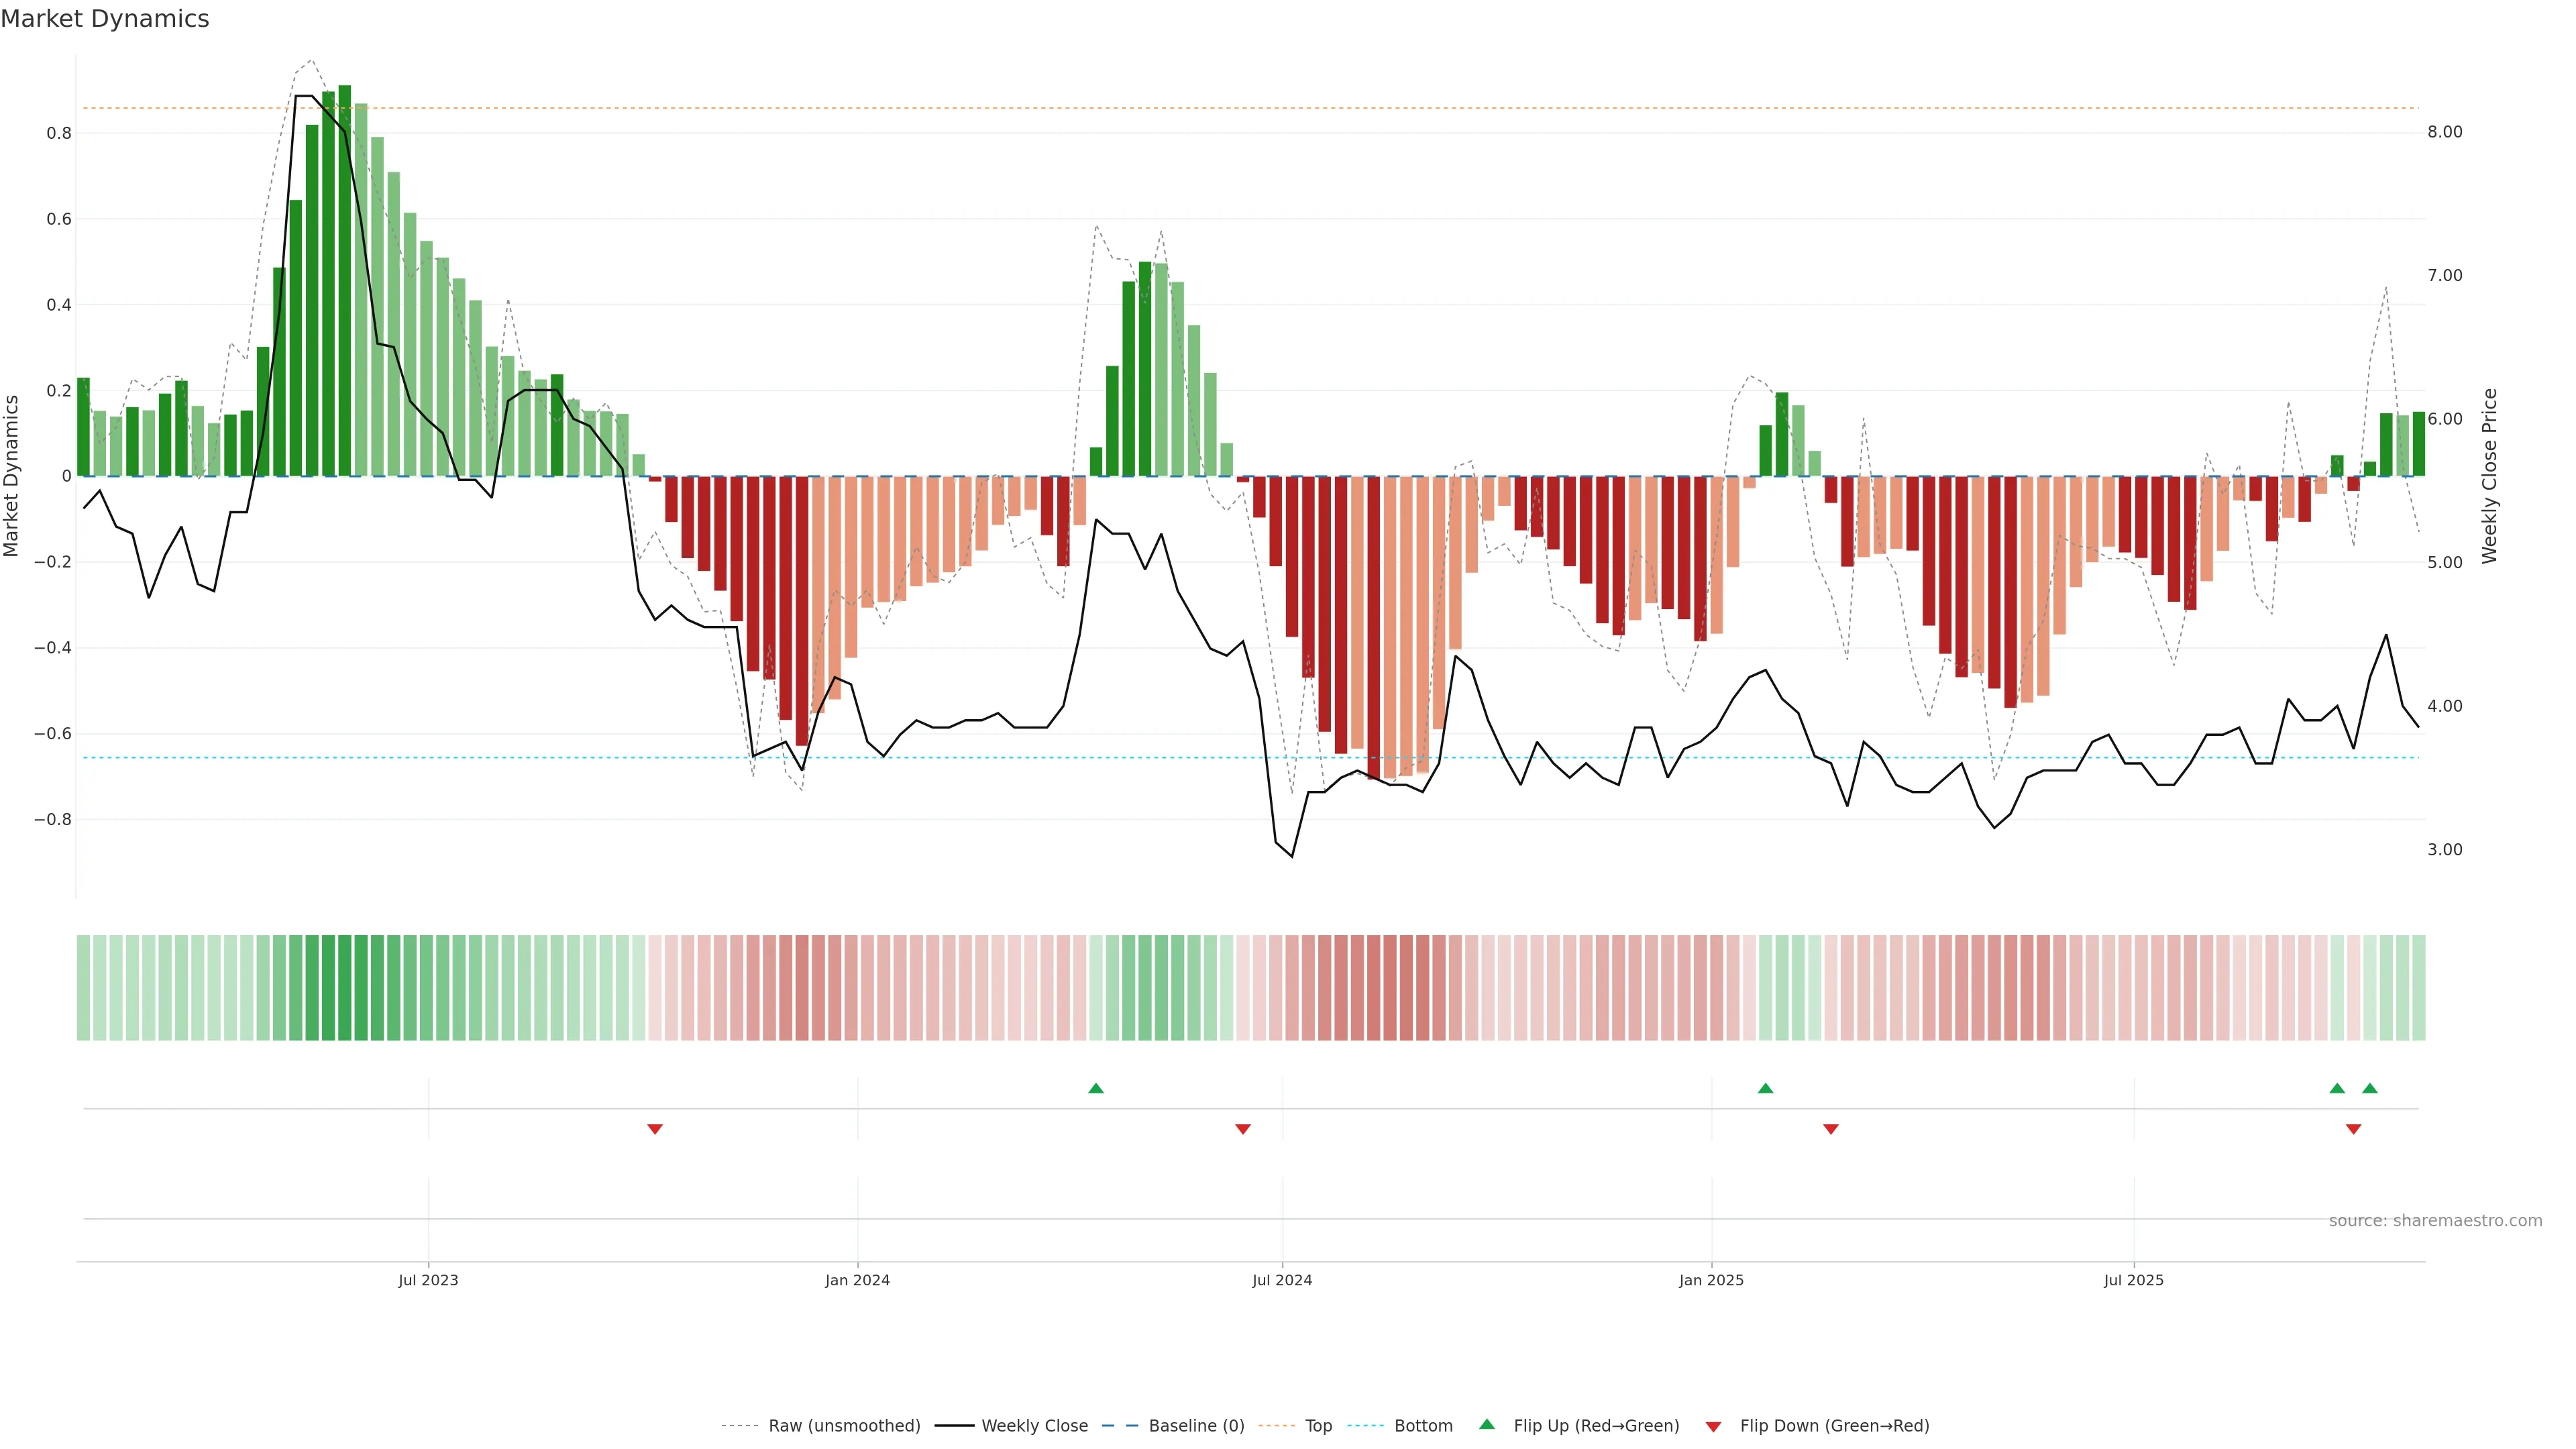Click the green triangle icon in the legend

(x=1487, y=1424)
